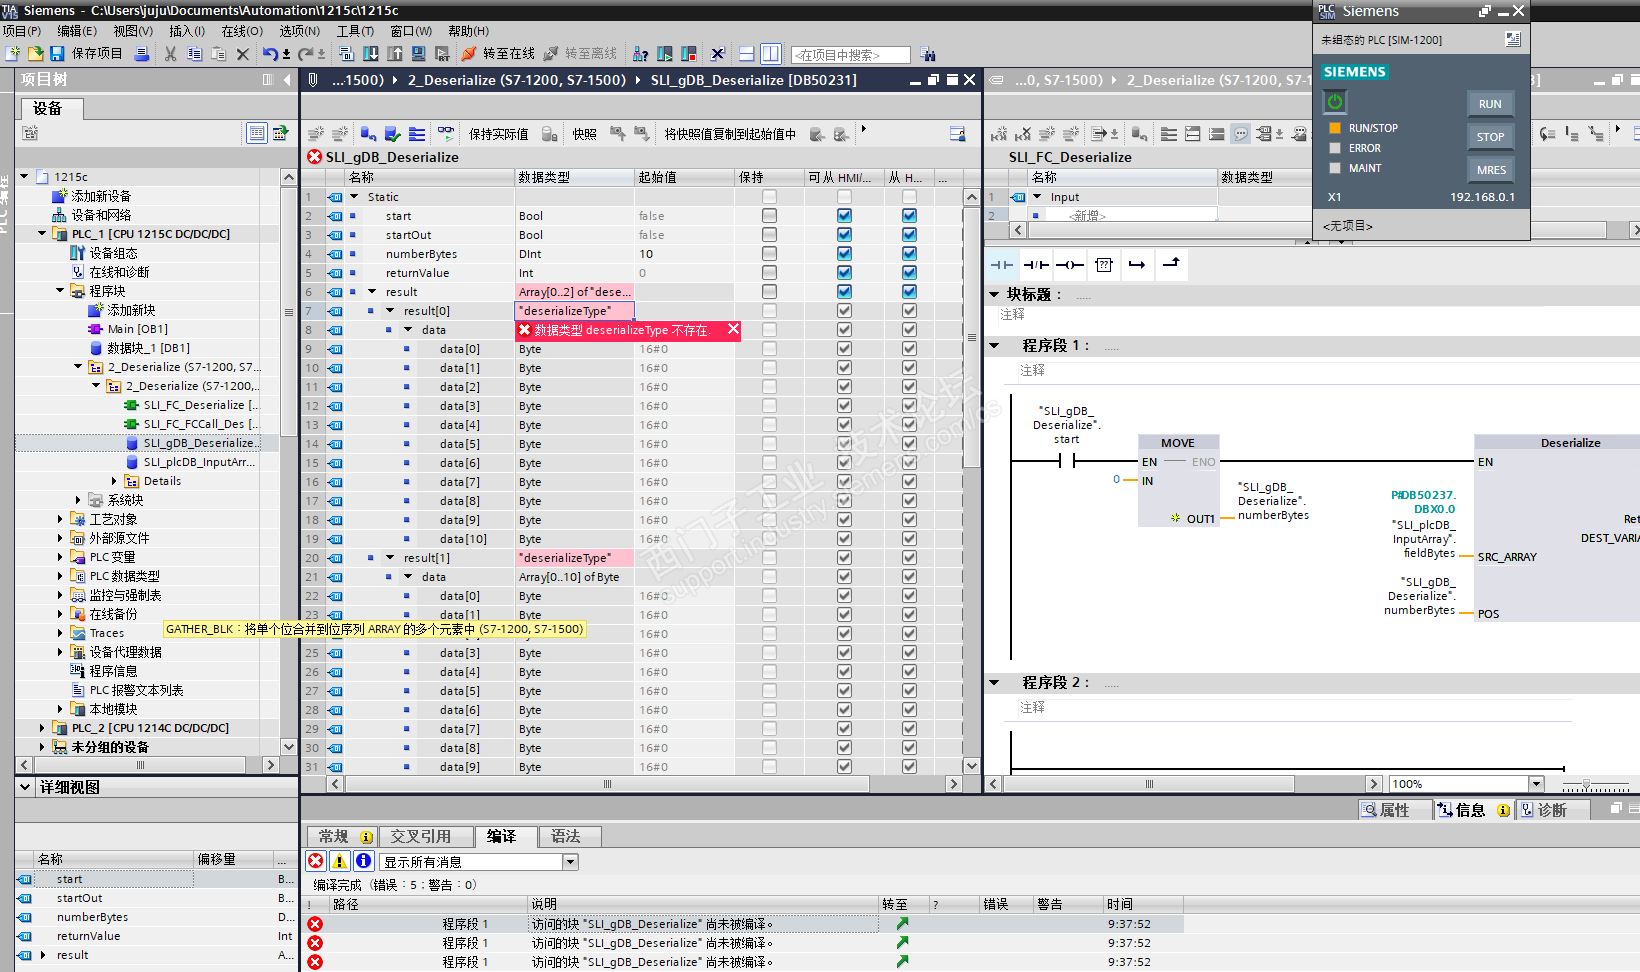Collapse the 程序块 folder in project tree
Image resolution: width=1640 pixels, height=972 pixels.
tap(60, 291)
